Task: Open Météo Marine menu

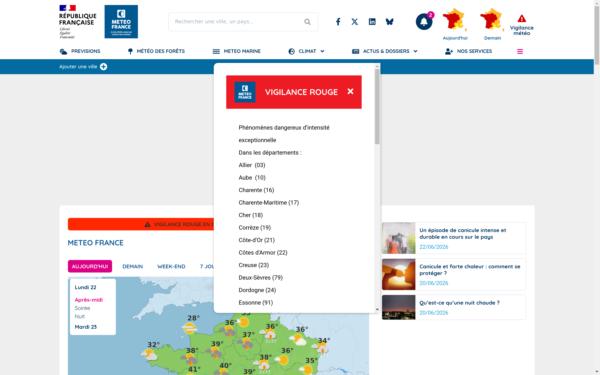Action: 236,51
